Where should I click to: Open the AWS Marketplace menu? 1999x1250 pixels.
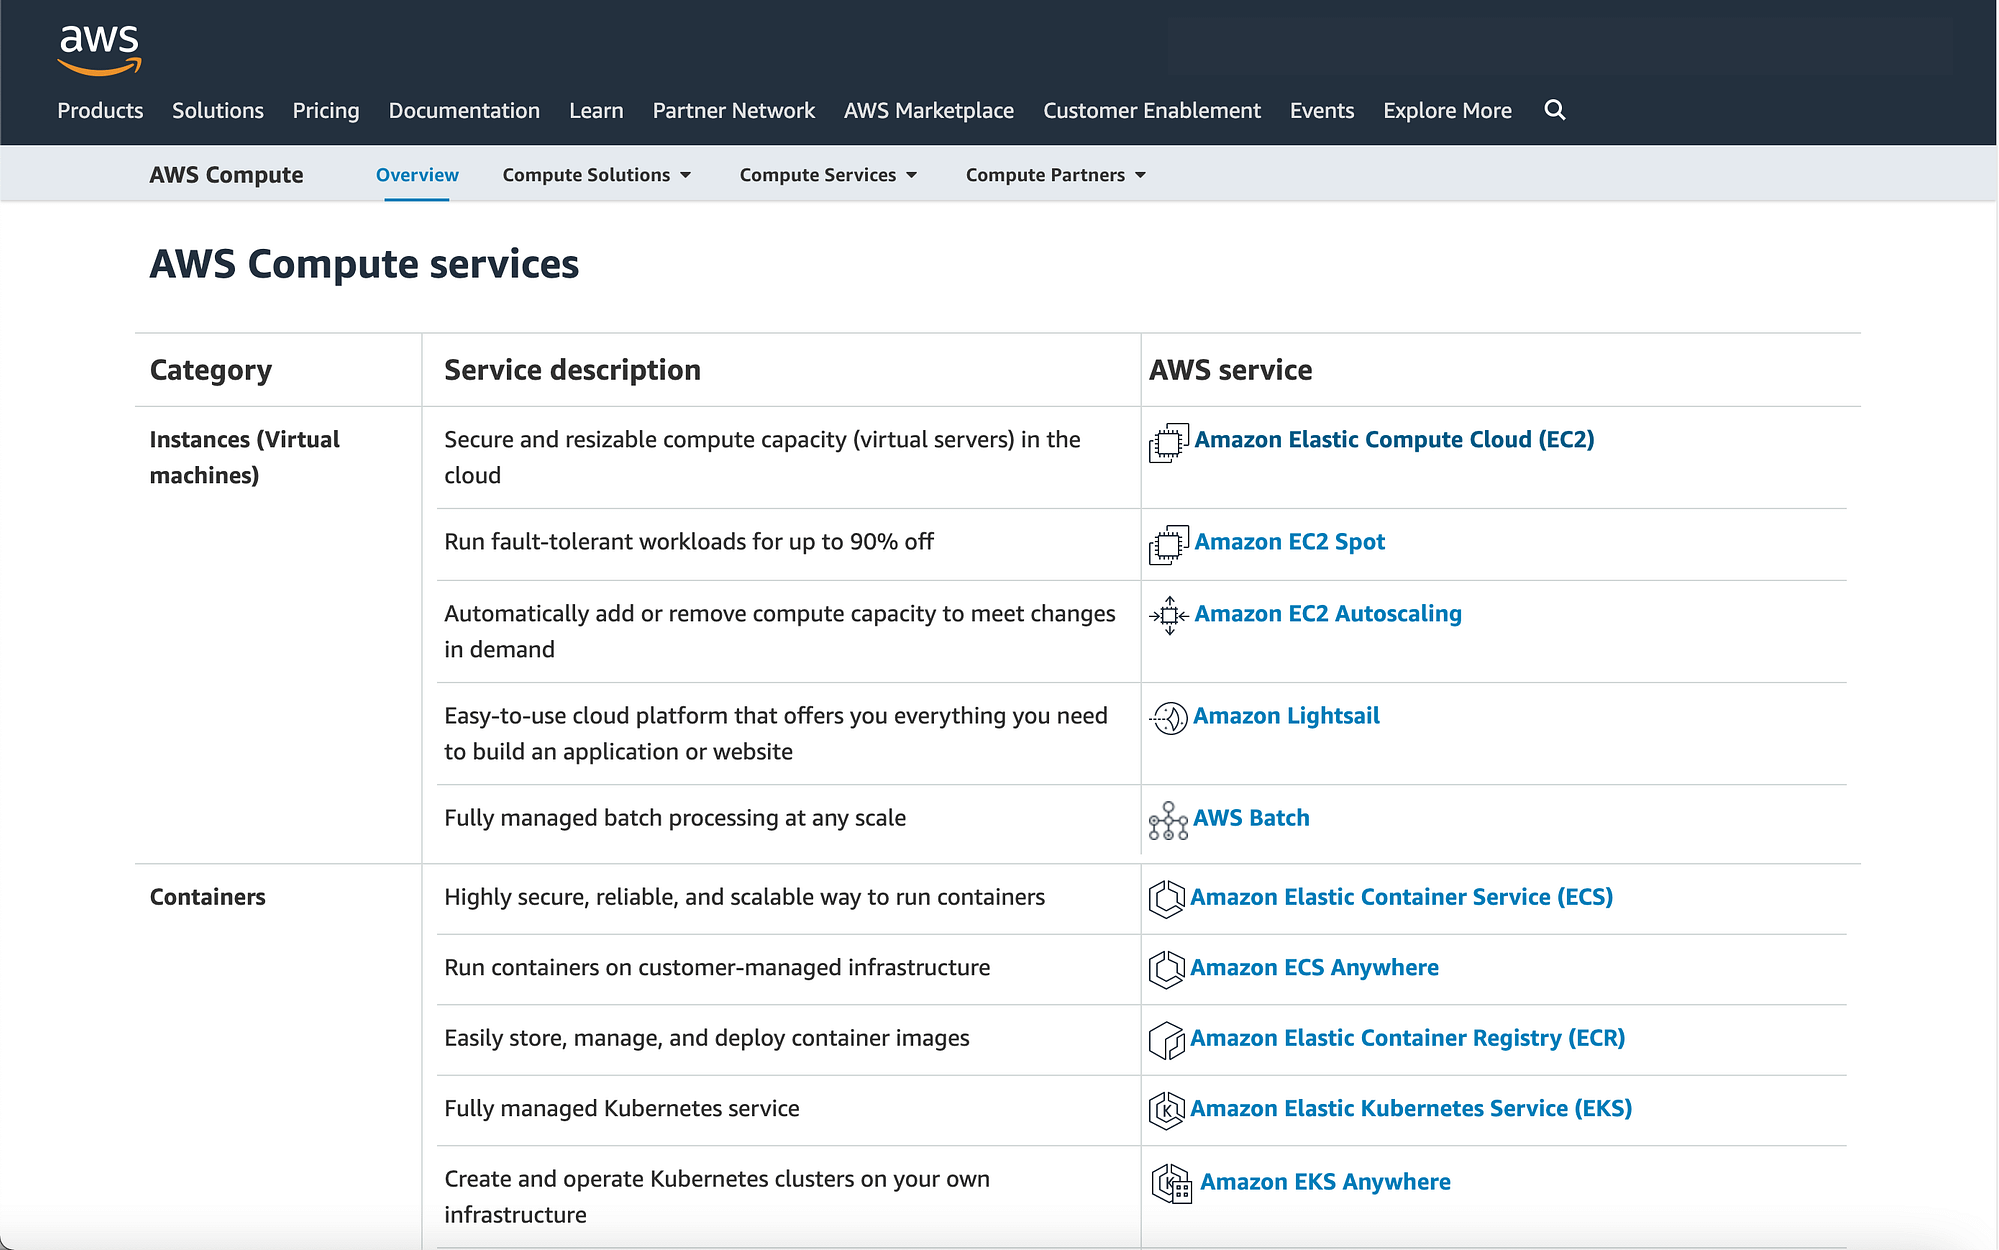click(929, 111)
